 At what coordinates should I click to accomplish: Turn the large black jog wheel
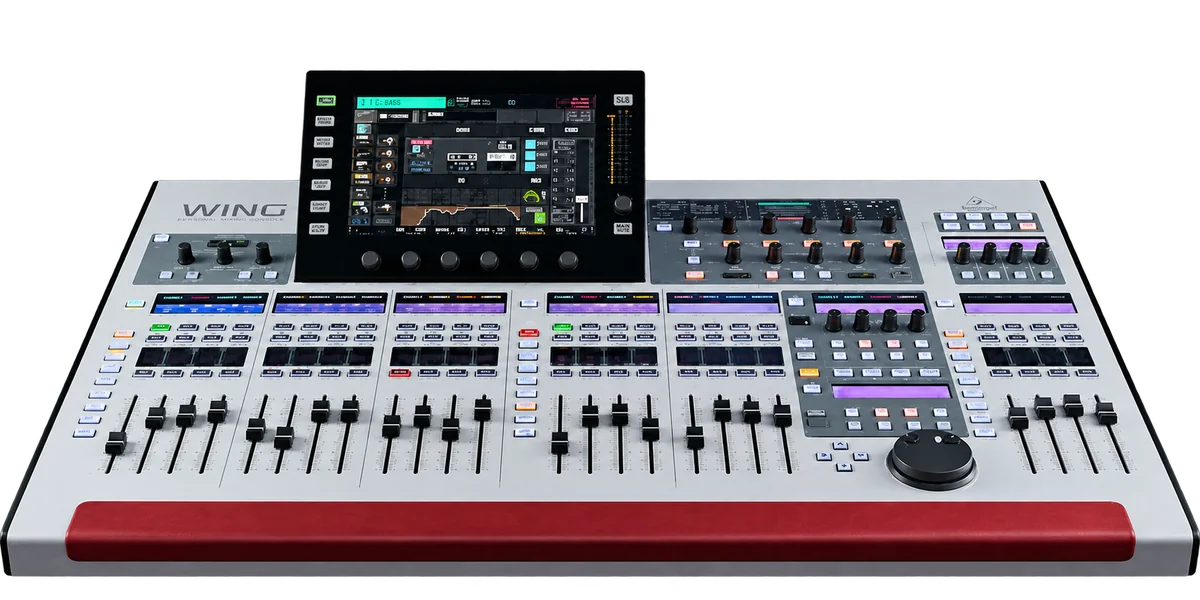(933, 458)
